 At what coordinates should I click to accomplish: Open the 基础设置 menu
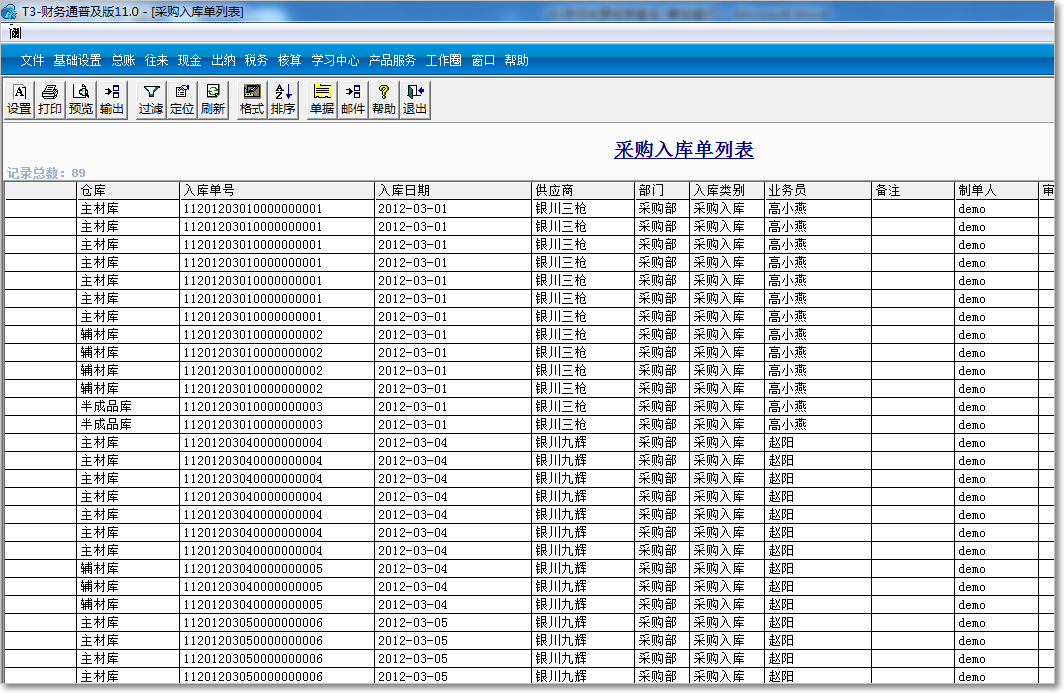[78, 60]
